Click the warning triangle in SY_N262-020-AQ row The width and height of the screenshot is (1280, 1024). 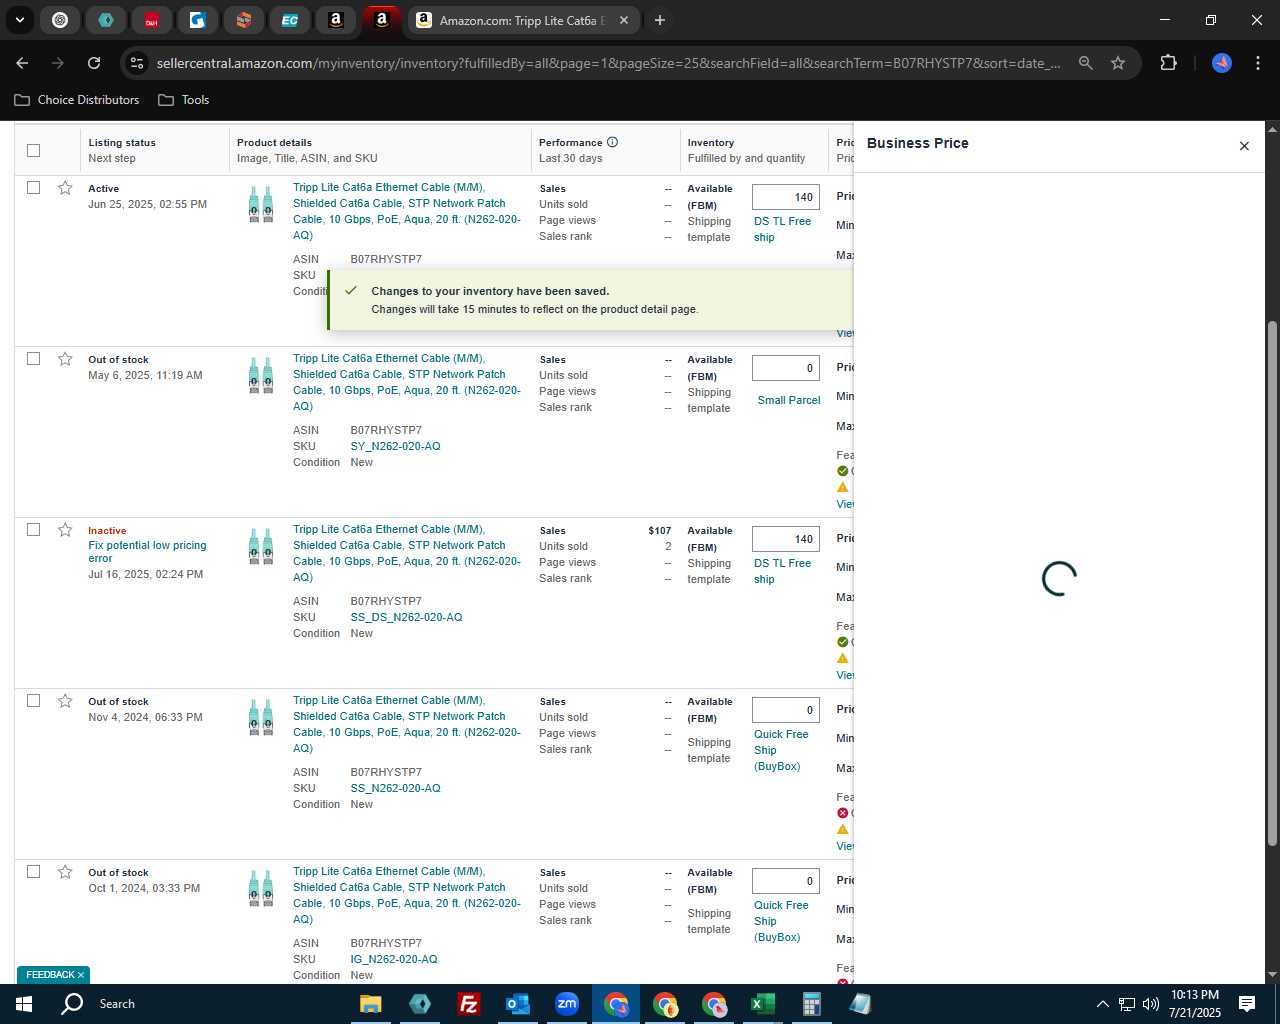(842, 487)
